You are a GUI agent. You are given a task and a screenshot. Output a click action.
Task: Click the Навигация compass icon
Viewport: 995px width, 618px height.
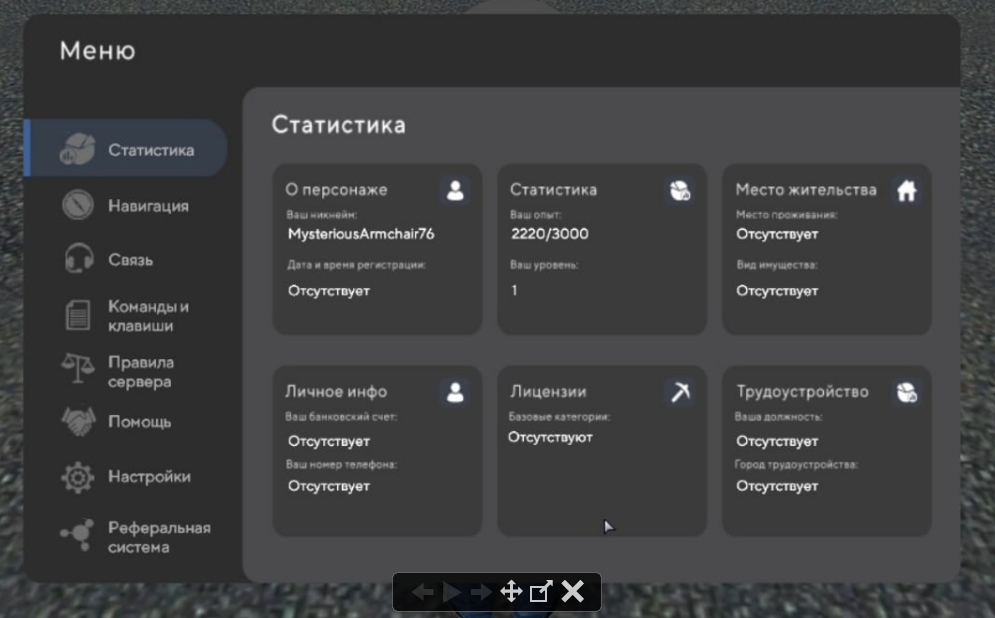click(x=77, y=205)
